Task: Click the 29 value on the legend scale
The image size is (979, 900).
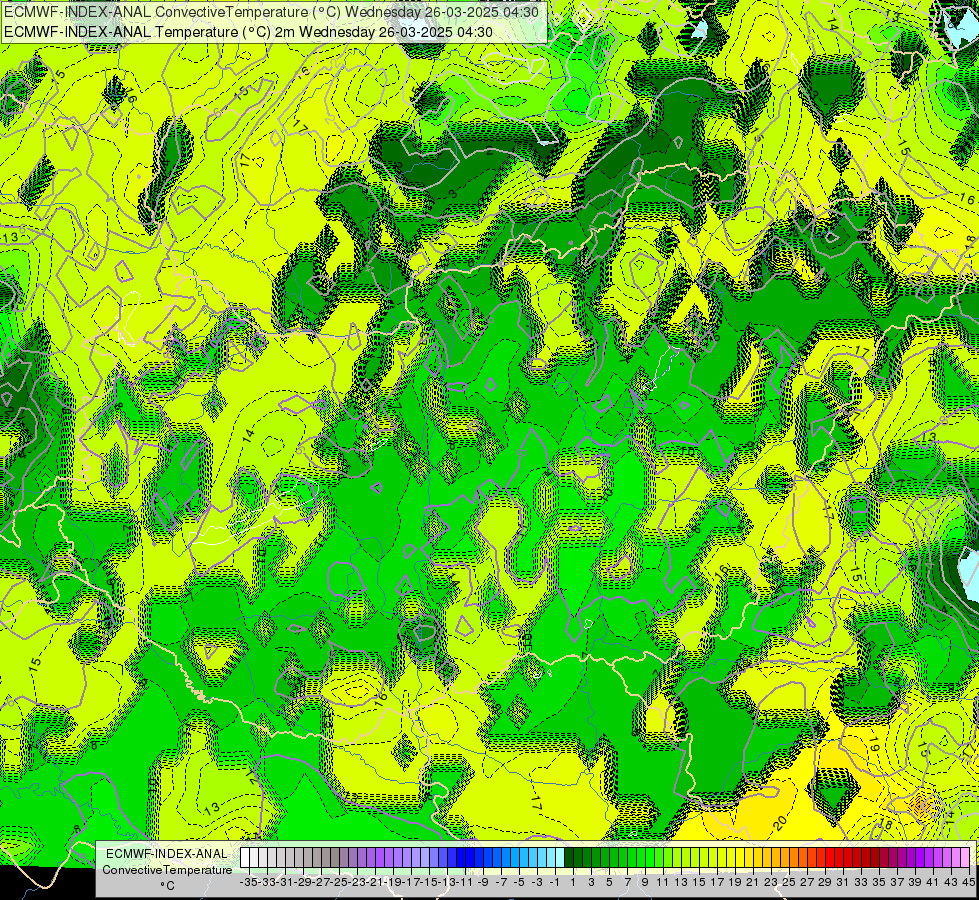Action: [825, 882]
